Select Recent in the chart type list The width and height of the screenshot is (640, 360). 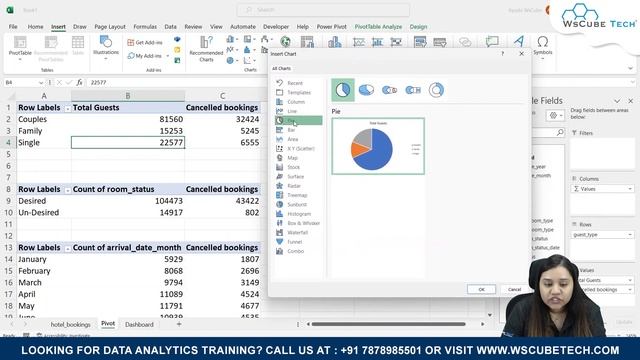(x=295, y=83)
